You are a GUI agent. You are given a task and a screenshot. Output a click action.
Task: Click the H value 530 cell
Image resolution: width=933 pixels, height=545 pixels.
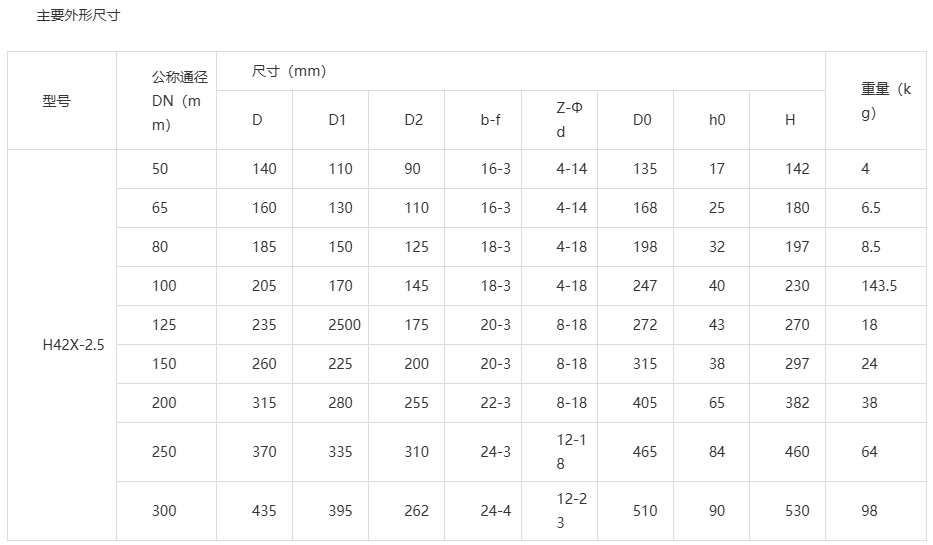pyautogui.click(x=787, y=511)
